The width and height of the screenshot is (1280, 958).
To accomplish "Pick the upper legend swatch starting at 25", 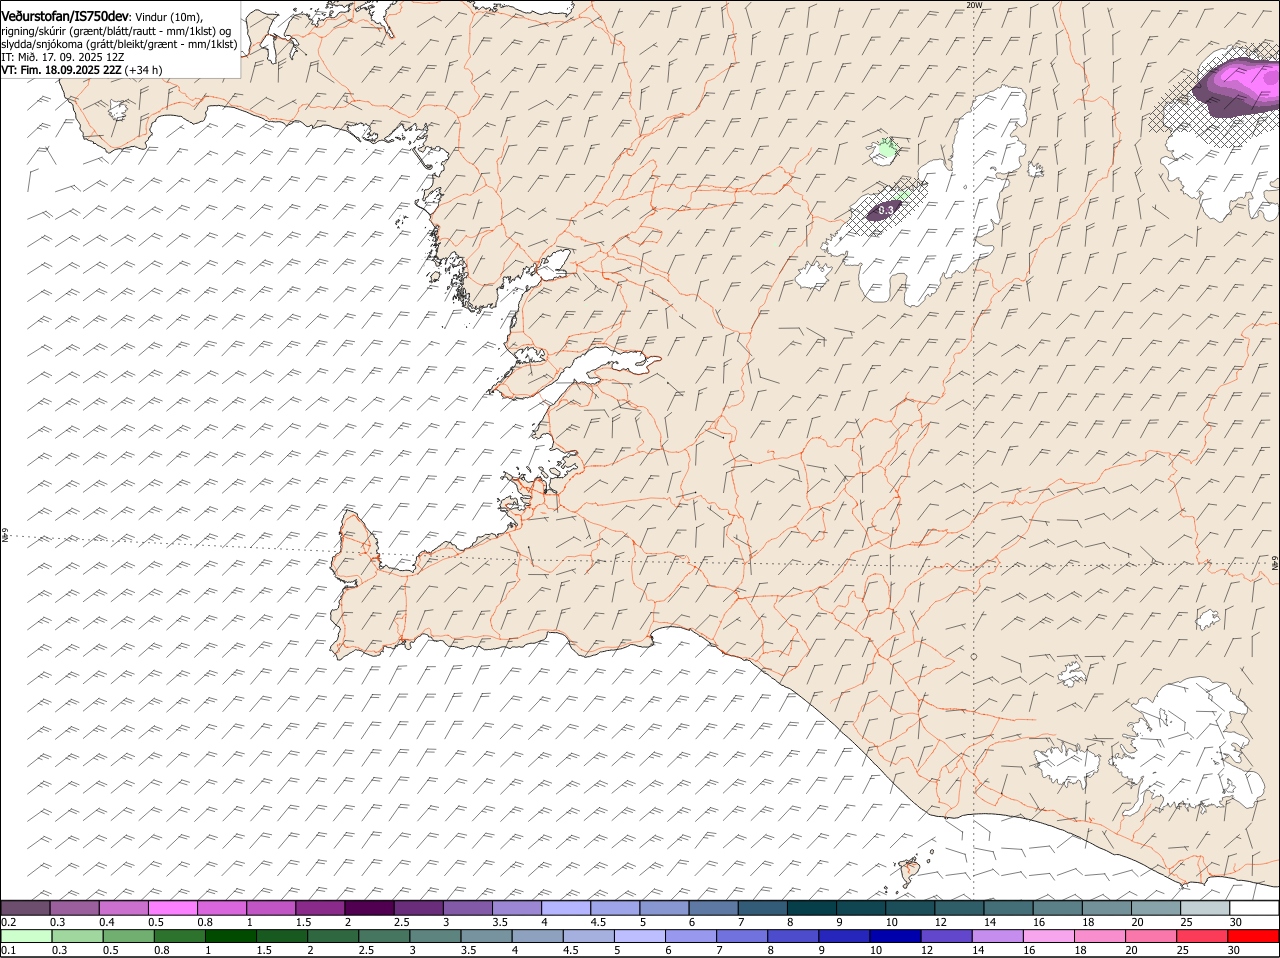I will 1205,908.
